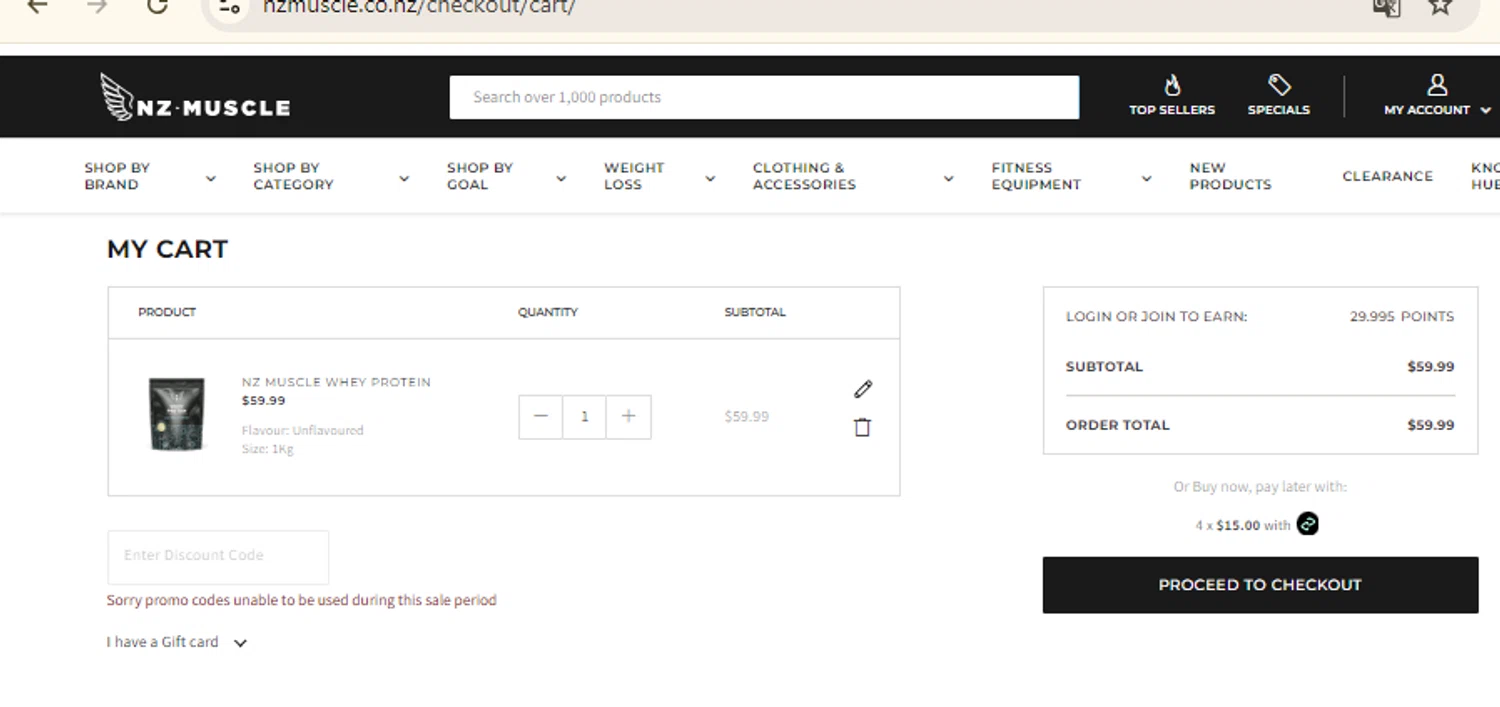Open Specials tag icon
Viewport: 1500px width, 707px height.
[1279, 85]
